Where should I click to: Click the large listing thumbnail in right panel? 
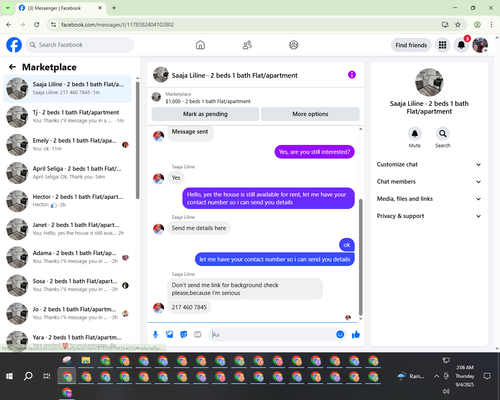pos(429,82)
